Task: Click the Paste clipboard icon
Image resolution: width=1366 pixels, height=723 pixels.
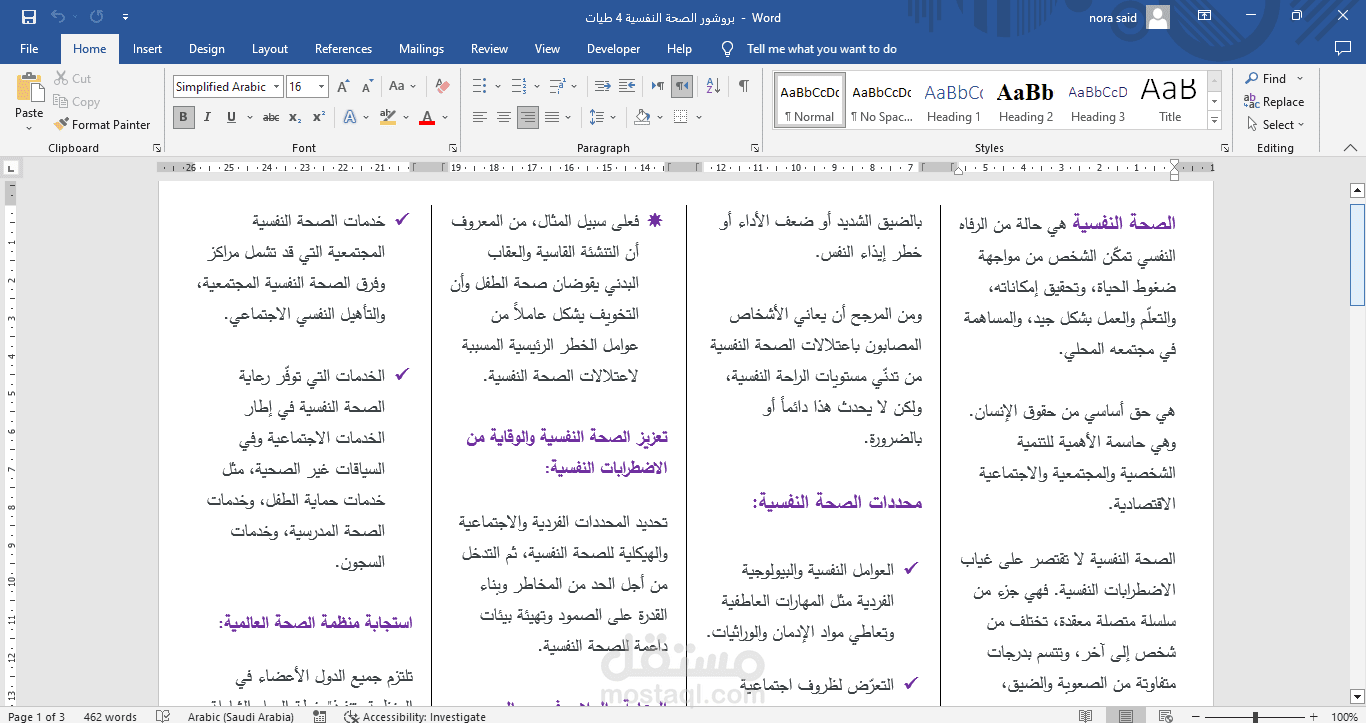Action: [29, 86]
